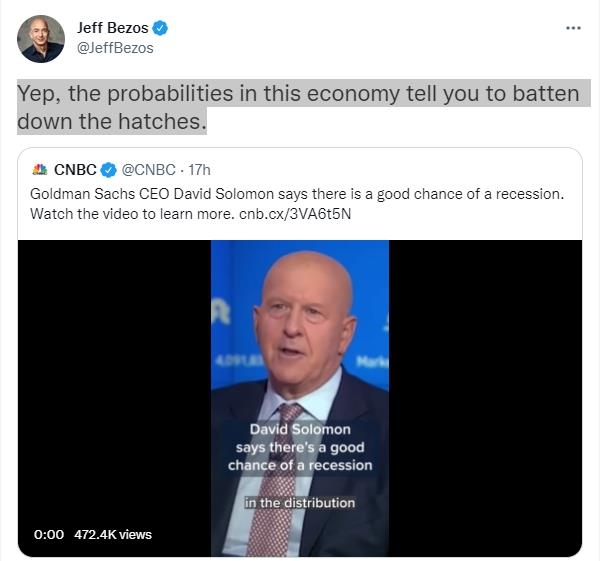Click the "chance of a recession" video caption
The image size is (601, 561).
pyautogui.click(x=300, y=465)
